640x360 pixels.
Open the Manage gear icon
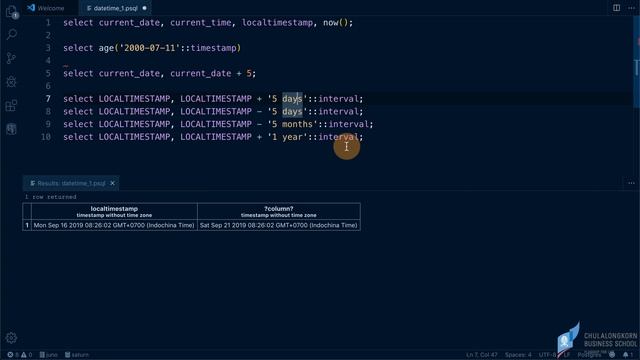(x=11, y=338)
